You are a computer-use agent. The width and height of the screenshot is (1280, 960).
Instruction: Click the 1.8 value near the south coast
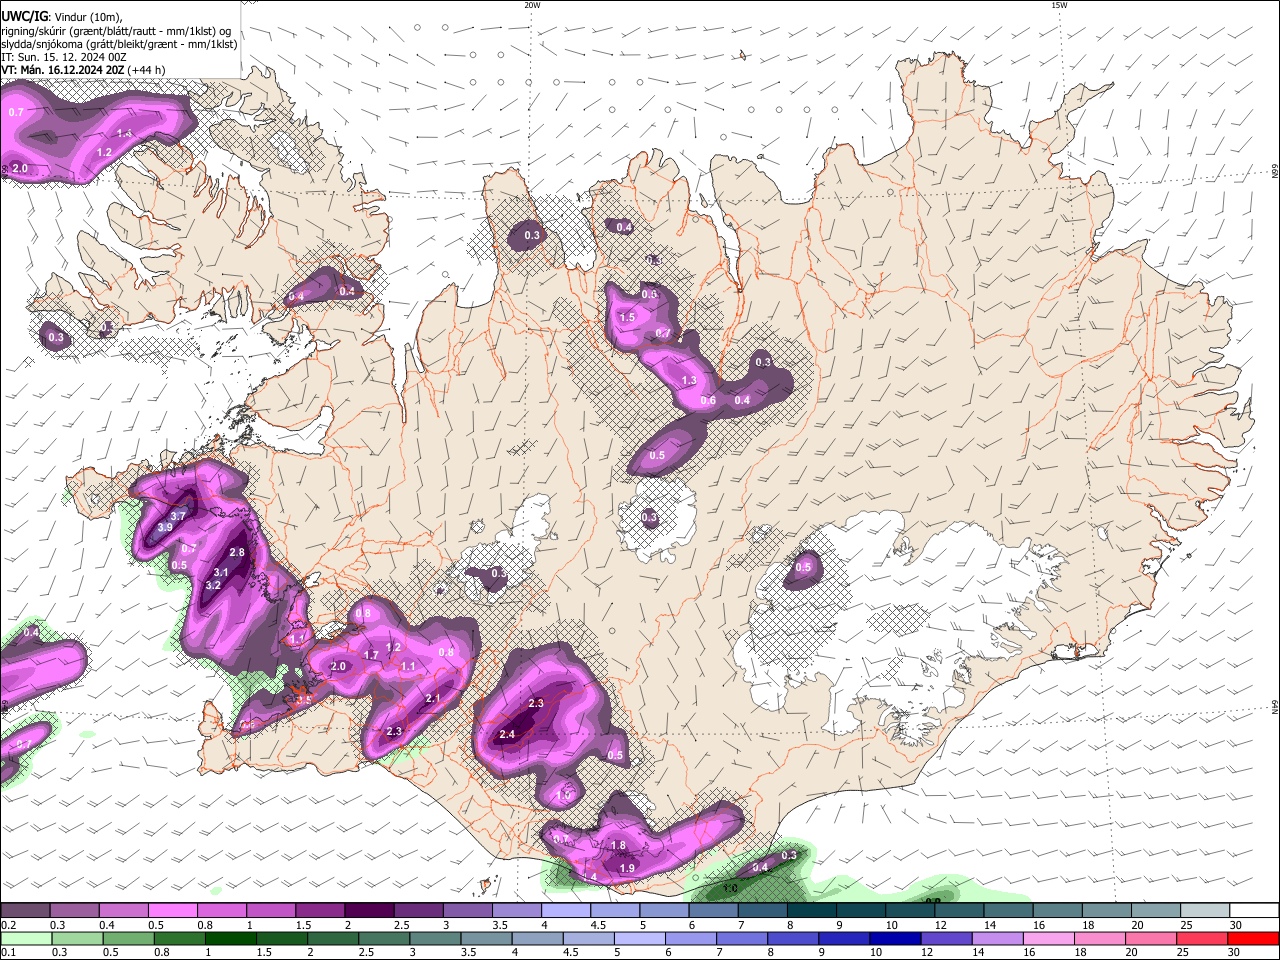point(618,845)
